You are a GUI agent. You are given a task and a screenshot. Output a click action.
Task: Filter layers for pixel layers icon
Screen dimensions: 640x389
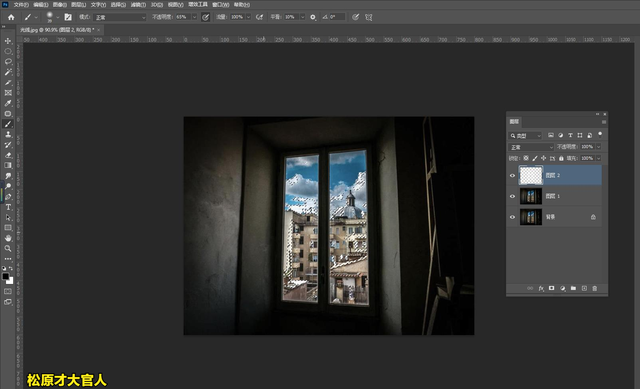tap(551, 135)
